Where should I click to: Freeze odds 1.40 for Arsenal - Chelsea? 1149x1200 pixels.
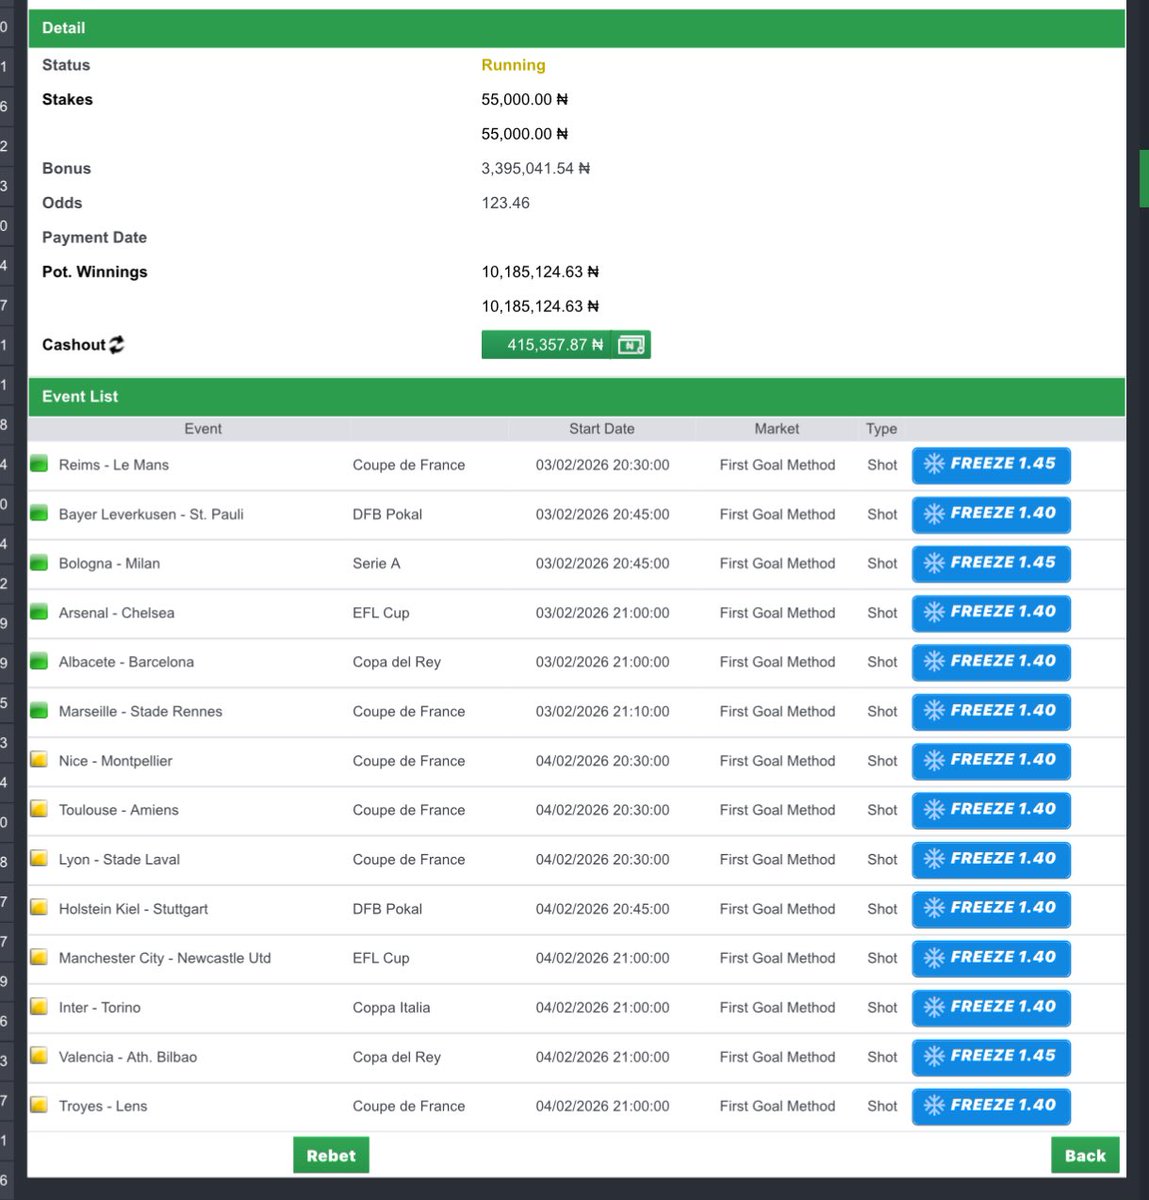[x=991, y=613]
